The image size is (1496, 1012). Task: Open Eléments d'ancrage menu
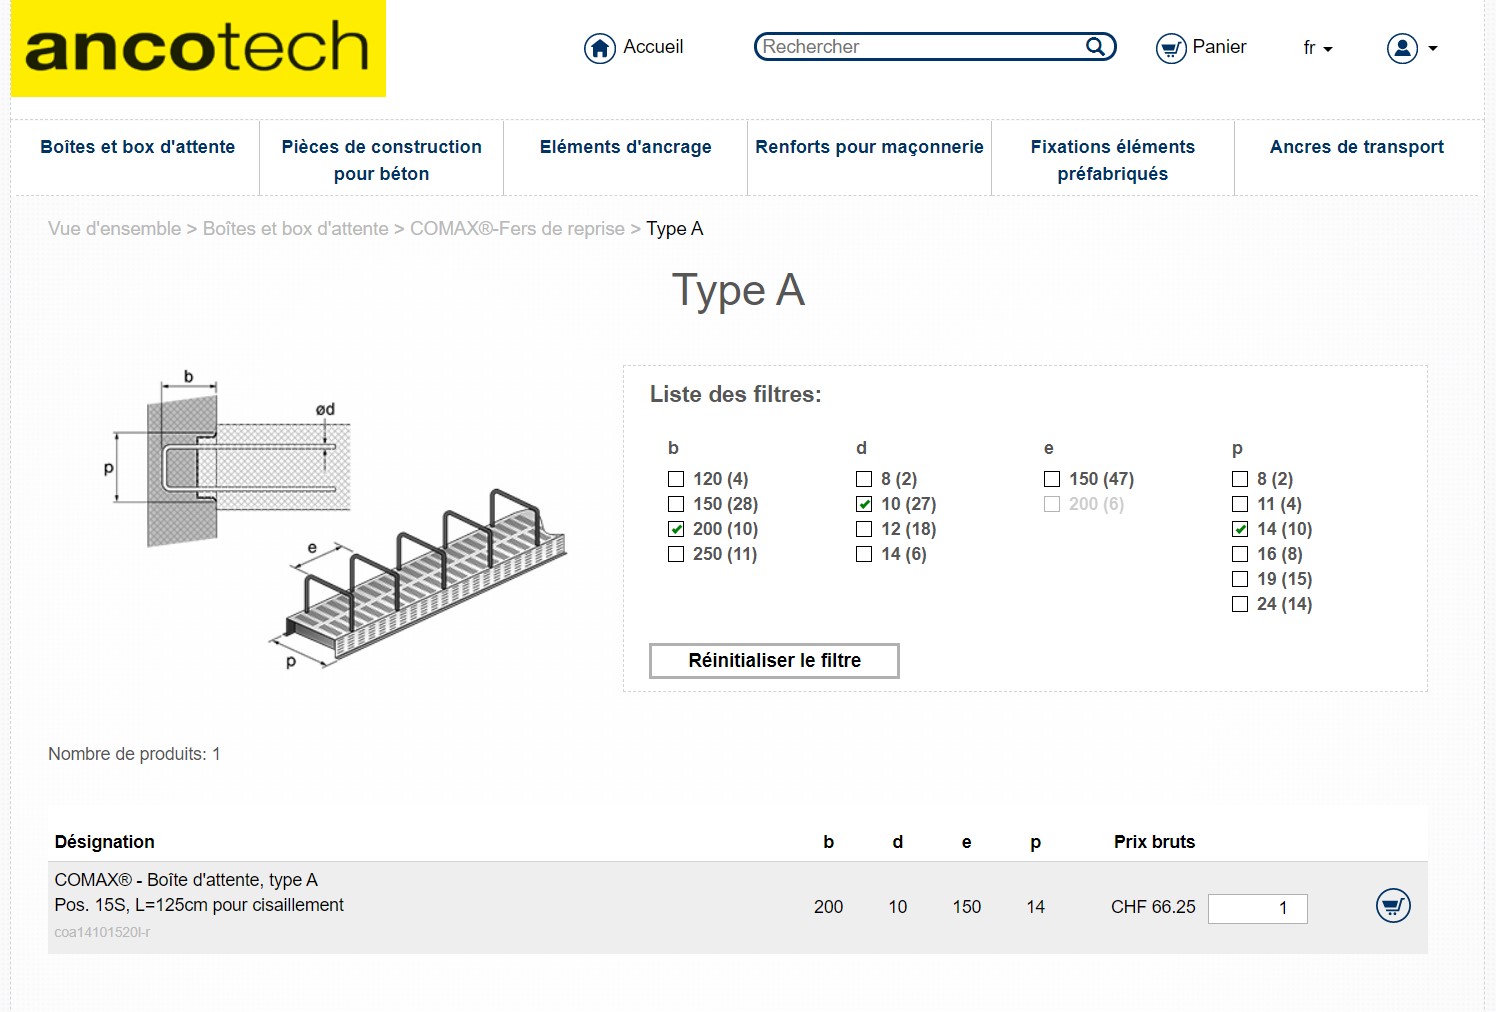pos(625,147)
